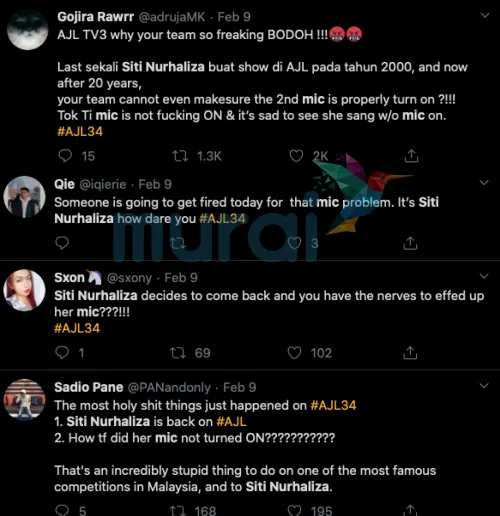Expand options chevron on Gojira Rawrr's tweet
Image resolution: width=500 pixels, height=516 pixels.
click(484, 15)
